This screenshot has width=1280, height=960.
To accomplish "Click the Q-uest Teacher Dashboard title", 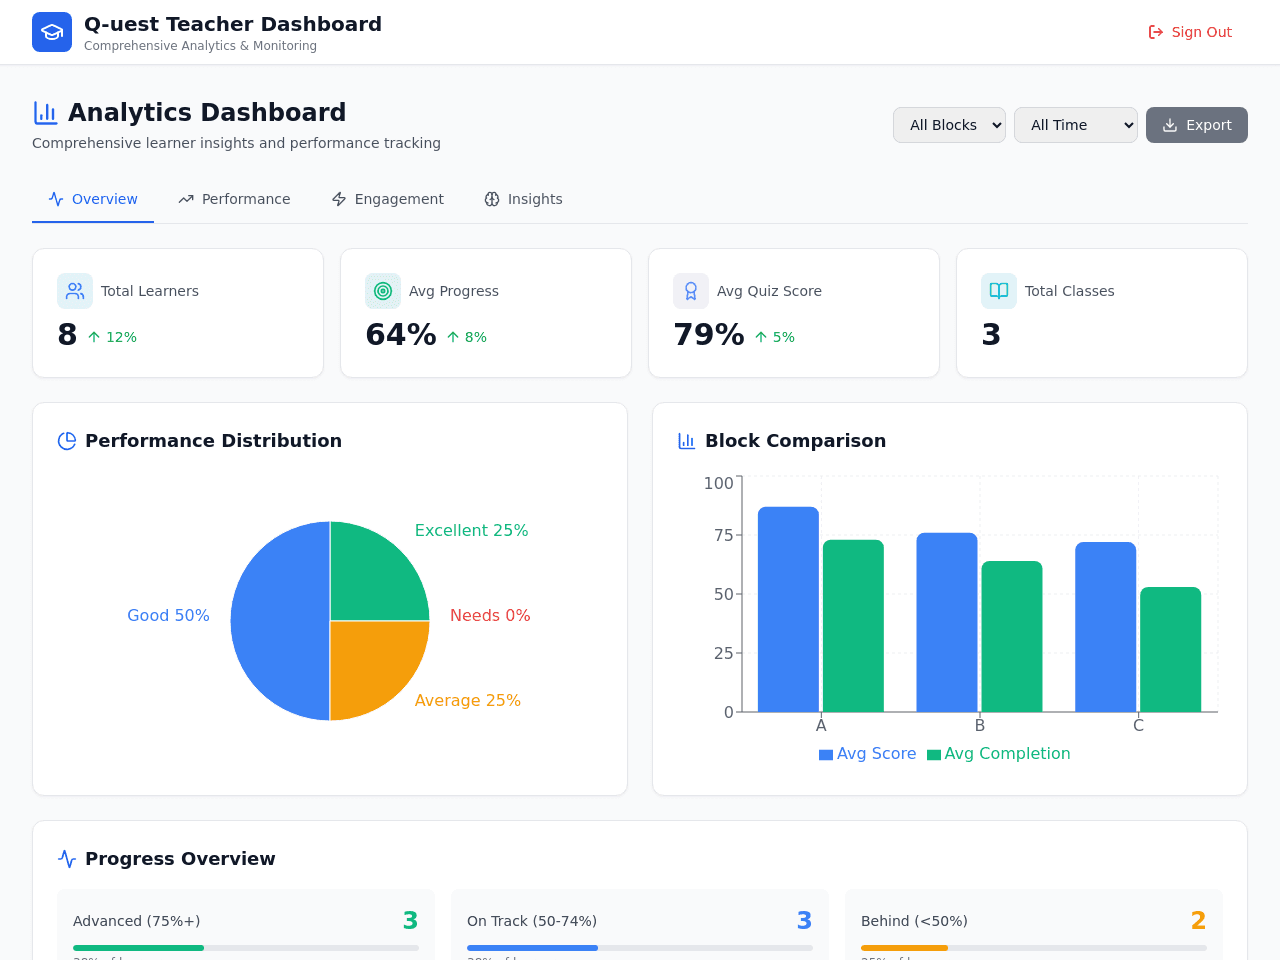I will 233,24.
